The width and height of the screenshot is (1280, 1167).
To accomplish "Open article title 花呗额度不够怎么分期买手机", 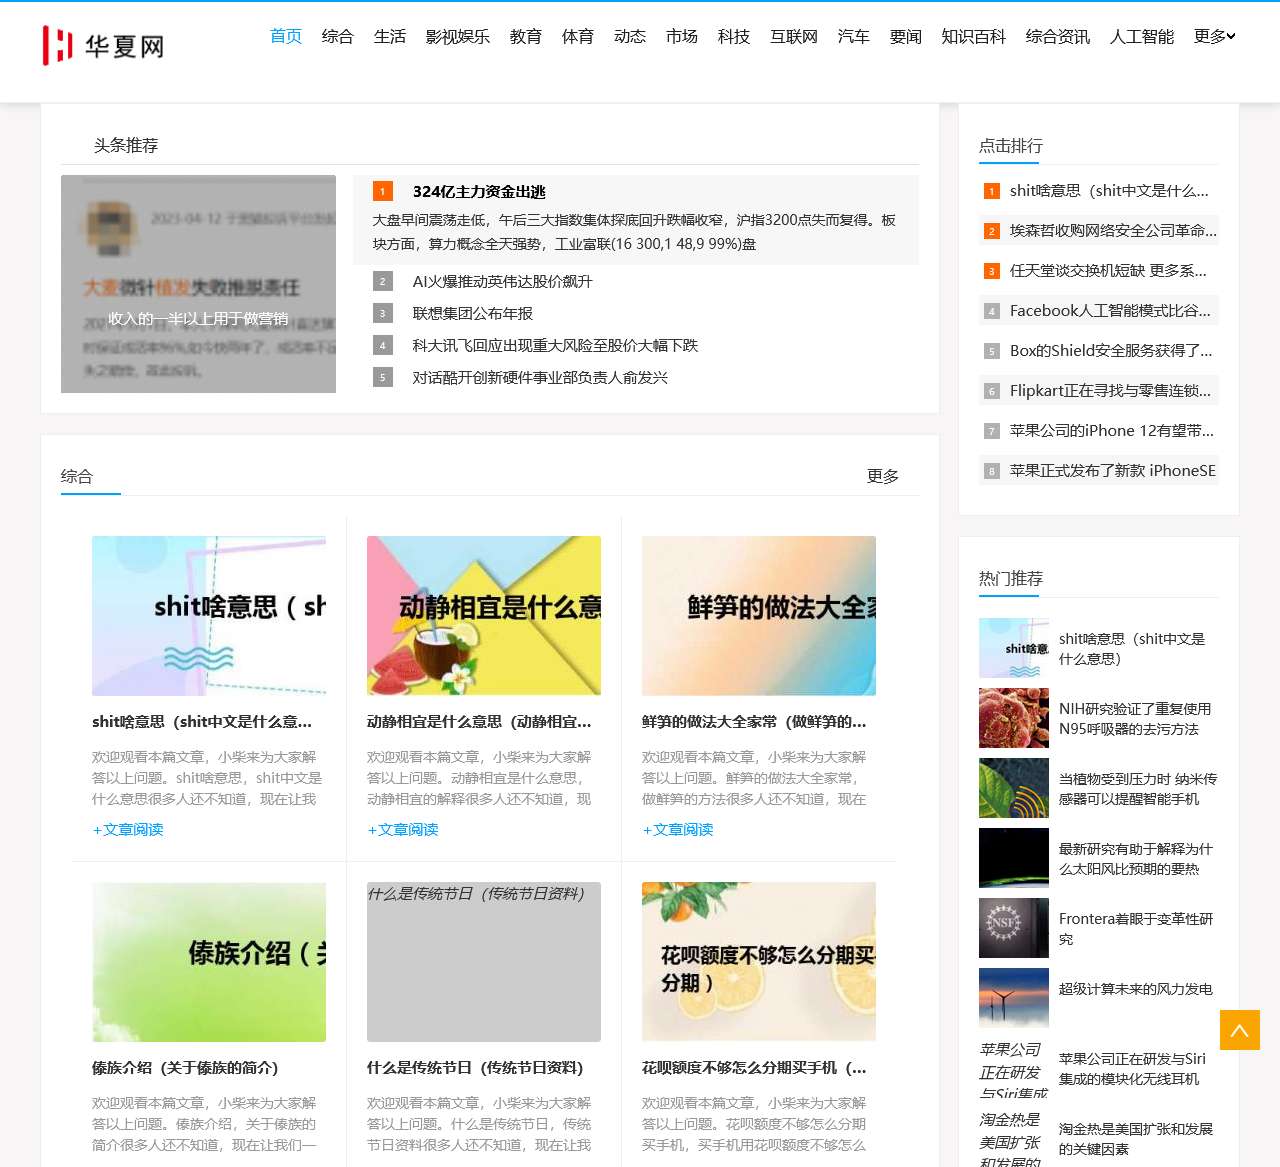I will (754, 1067).
